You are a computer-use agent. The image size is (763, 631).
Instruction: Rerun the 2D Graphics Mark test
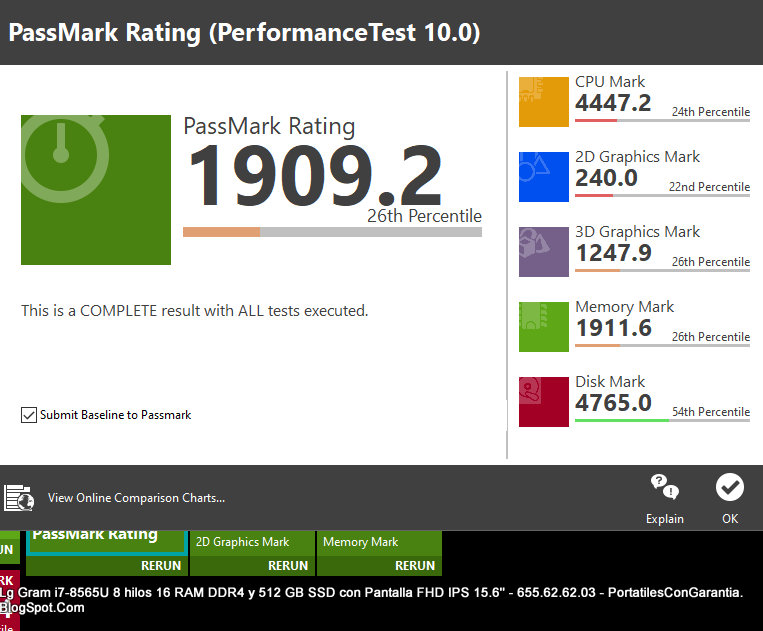pyautogui.click(x=288, y=565)
